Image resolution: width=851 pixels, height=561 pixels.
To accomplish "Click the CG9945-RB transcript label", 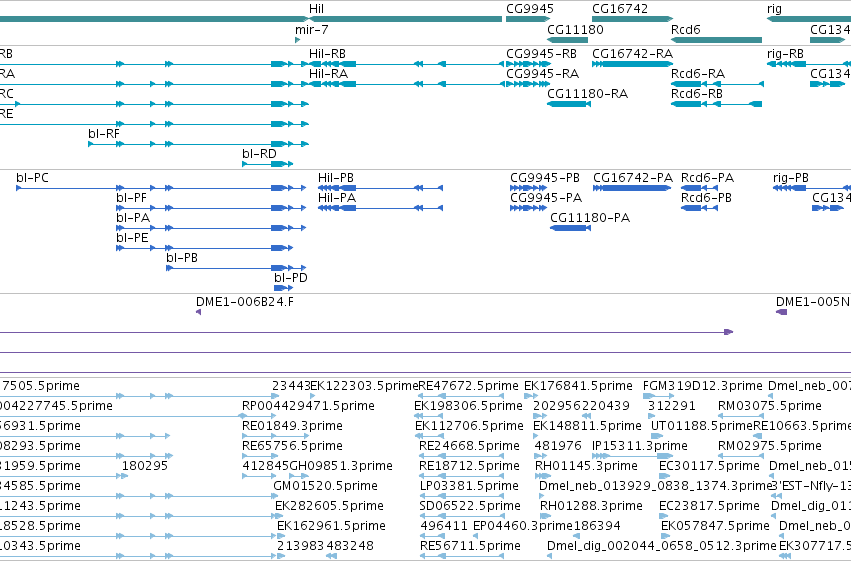I will tap(541, 54).
